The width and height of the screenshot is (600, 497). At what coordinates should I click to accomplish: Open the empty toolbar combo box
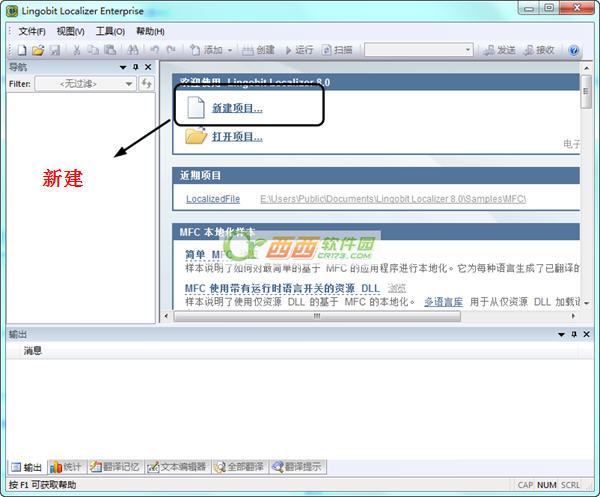click(x=419, y=50)
